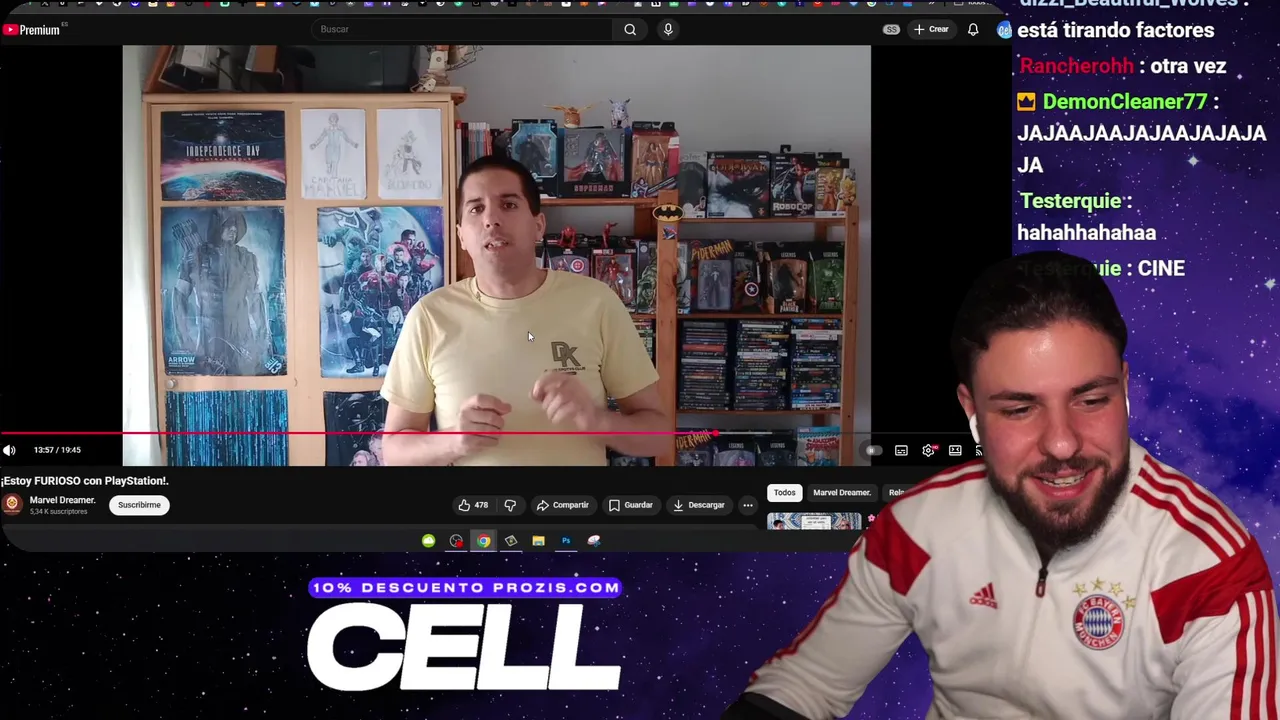Open Photoshop in the taskbar
Screen dimensions: 1280x720
click(566, 541)
